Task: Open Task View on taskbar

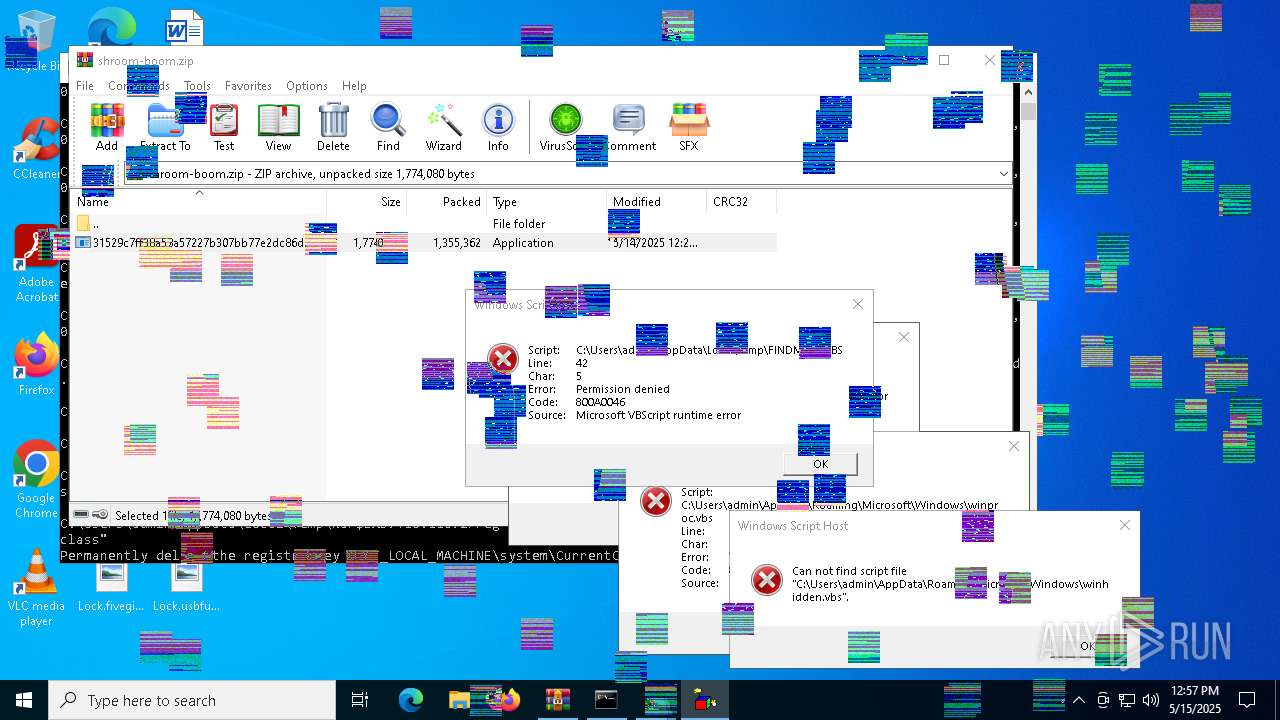Action: coord(360,700)
